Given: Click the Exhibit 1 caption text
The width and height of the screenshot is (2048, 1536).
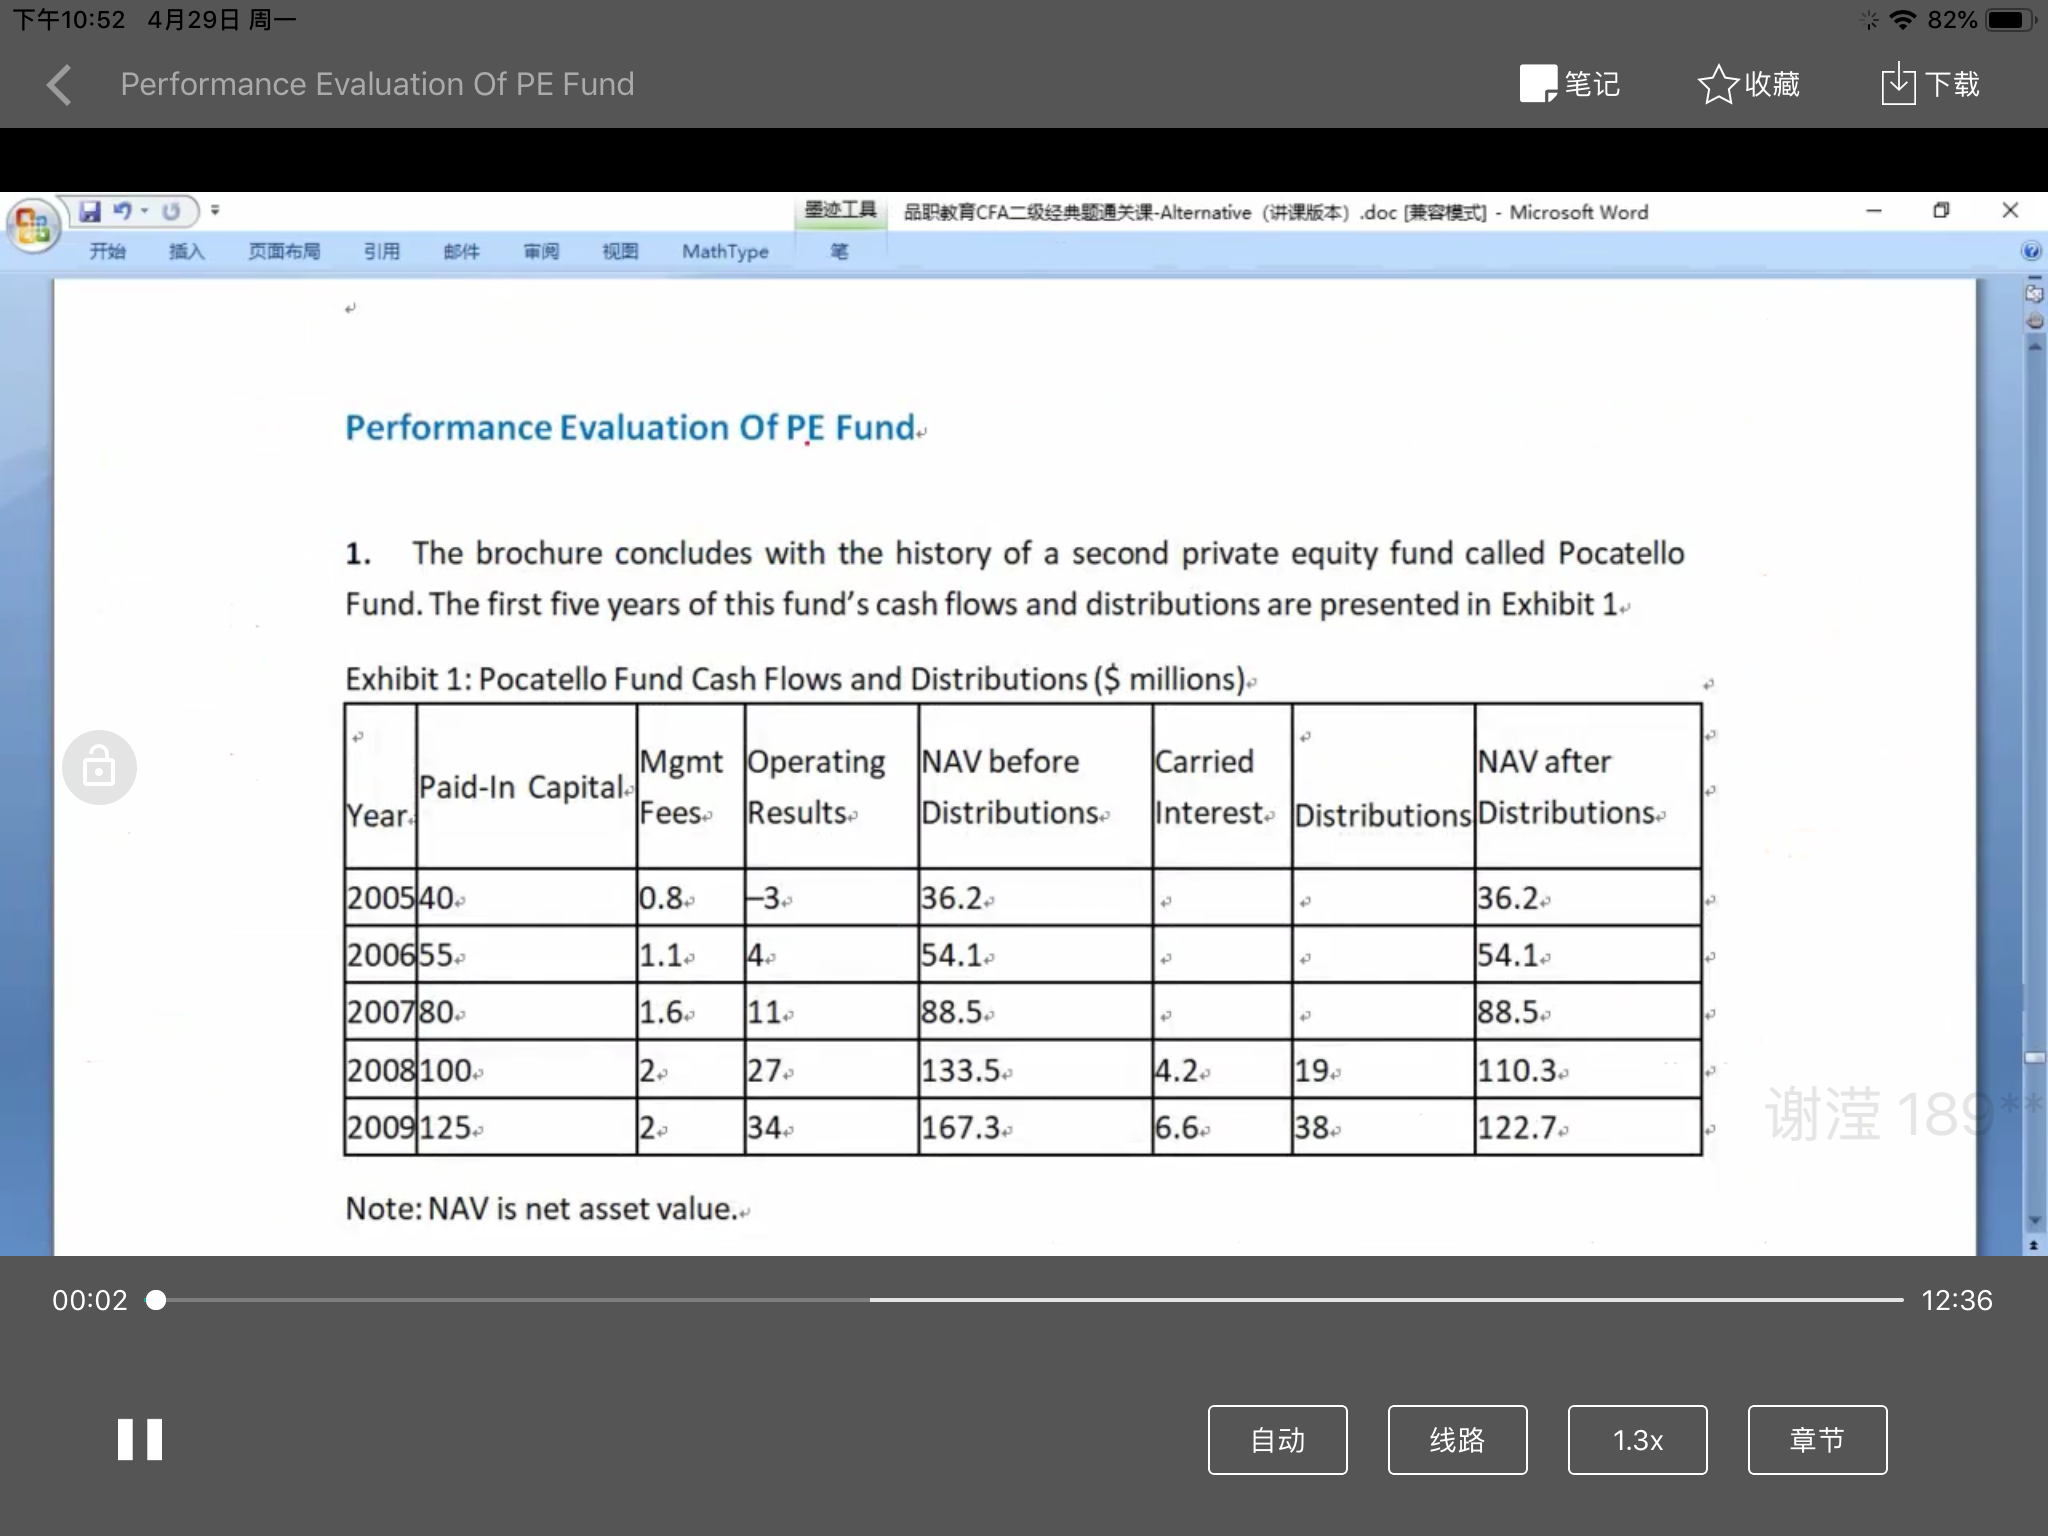Looking at the screenshot, I should tap(795, 679).
